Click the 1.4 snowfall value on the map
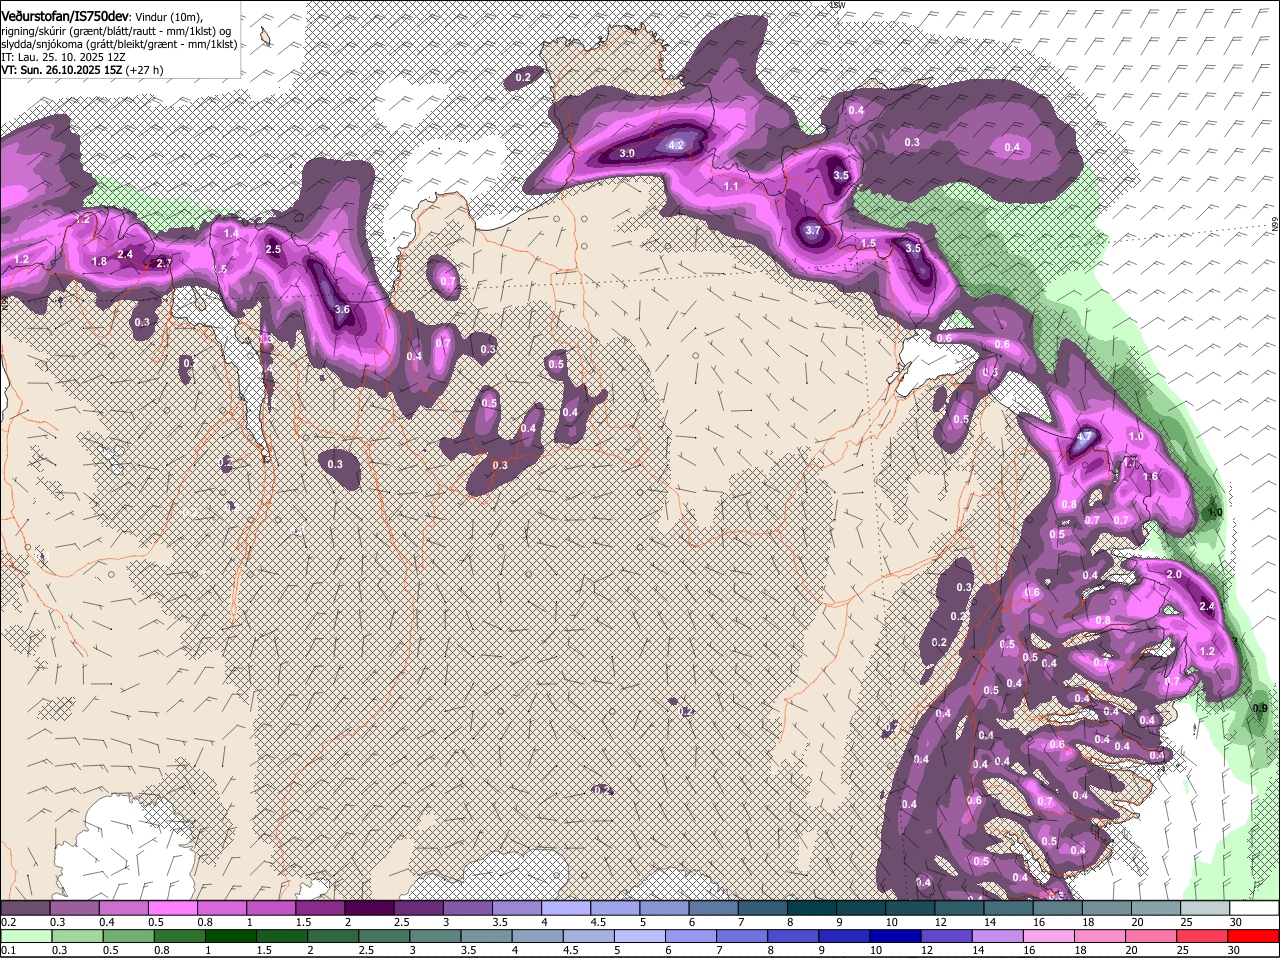Viewport: 1280px width, 958px height. click(231, 233)
